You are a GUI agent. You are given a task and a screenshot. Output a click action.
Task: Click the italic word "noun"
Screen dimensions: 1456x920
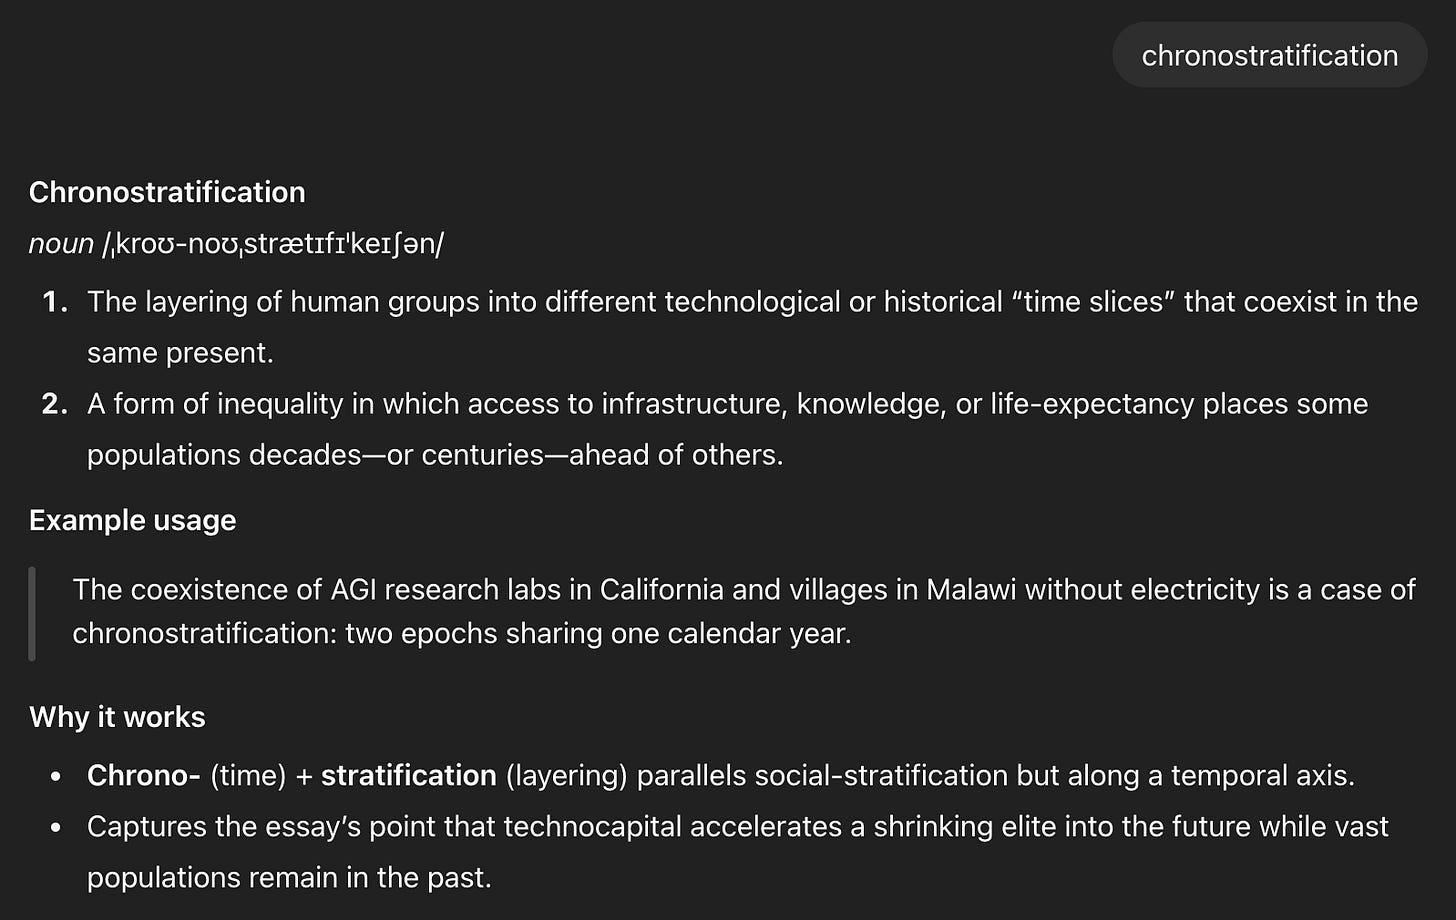pos(61,244)
